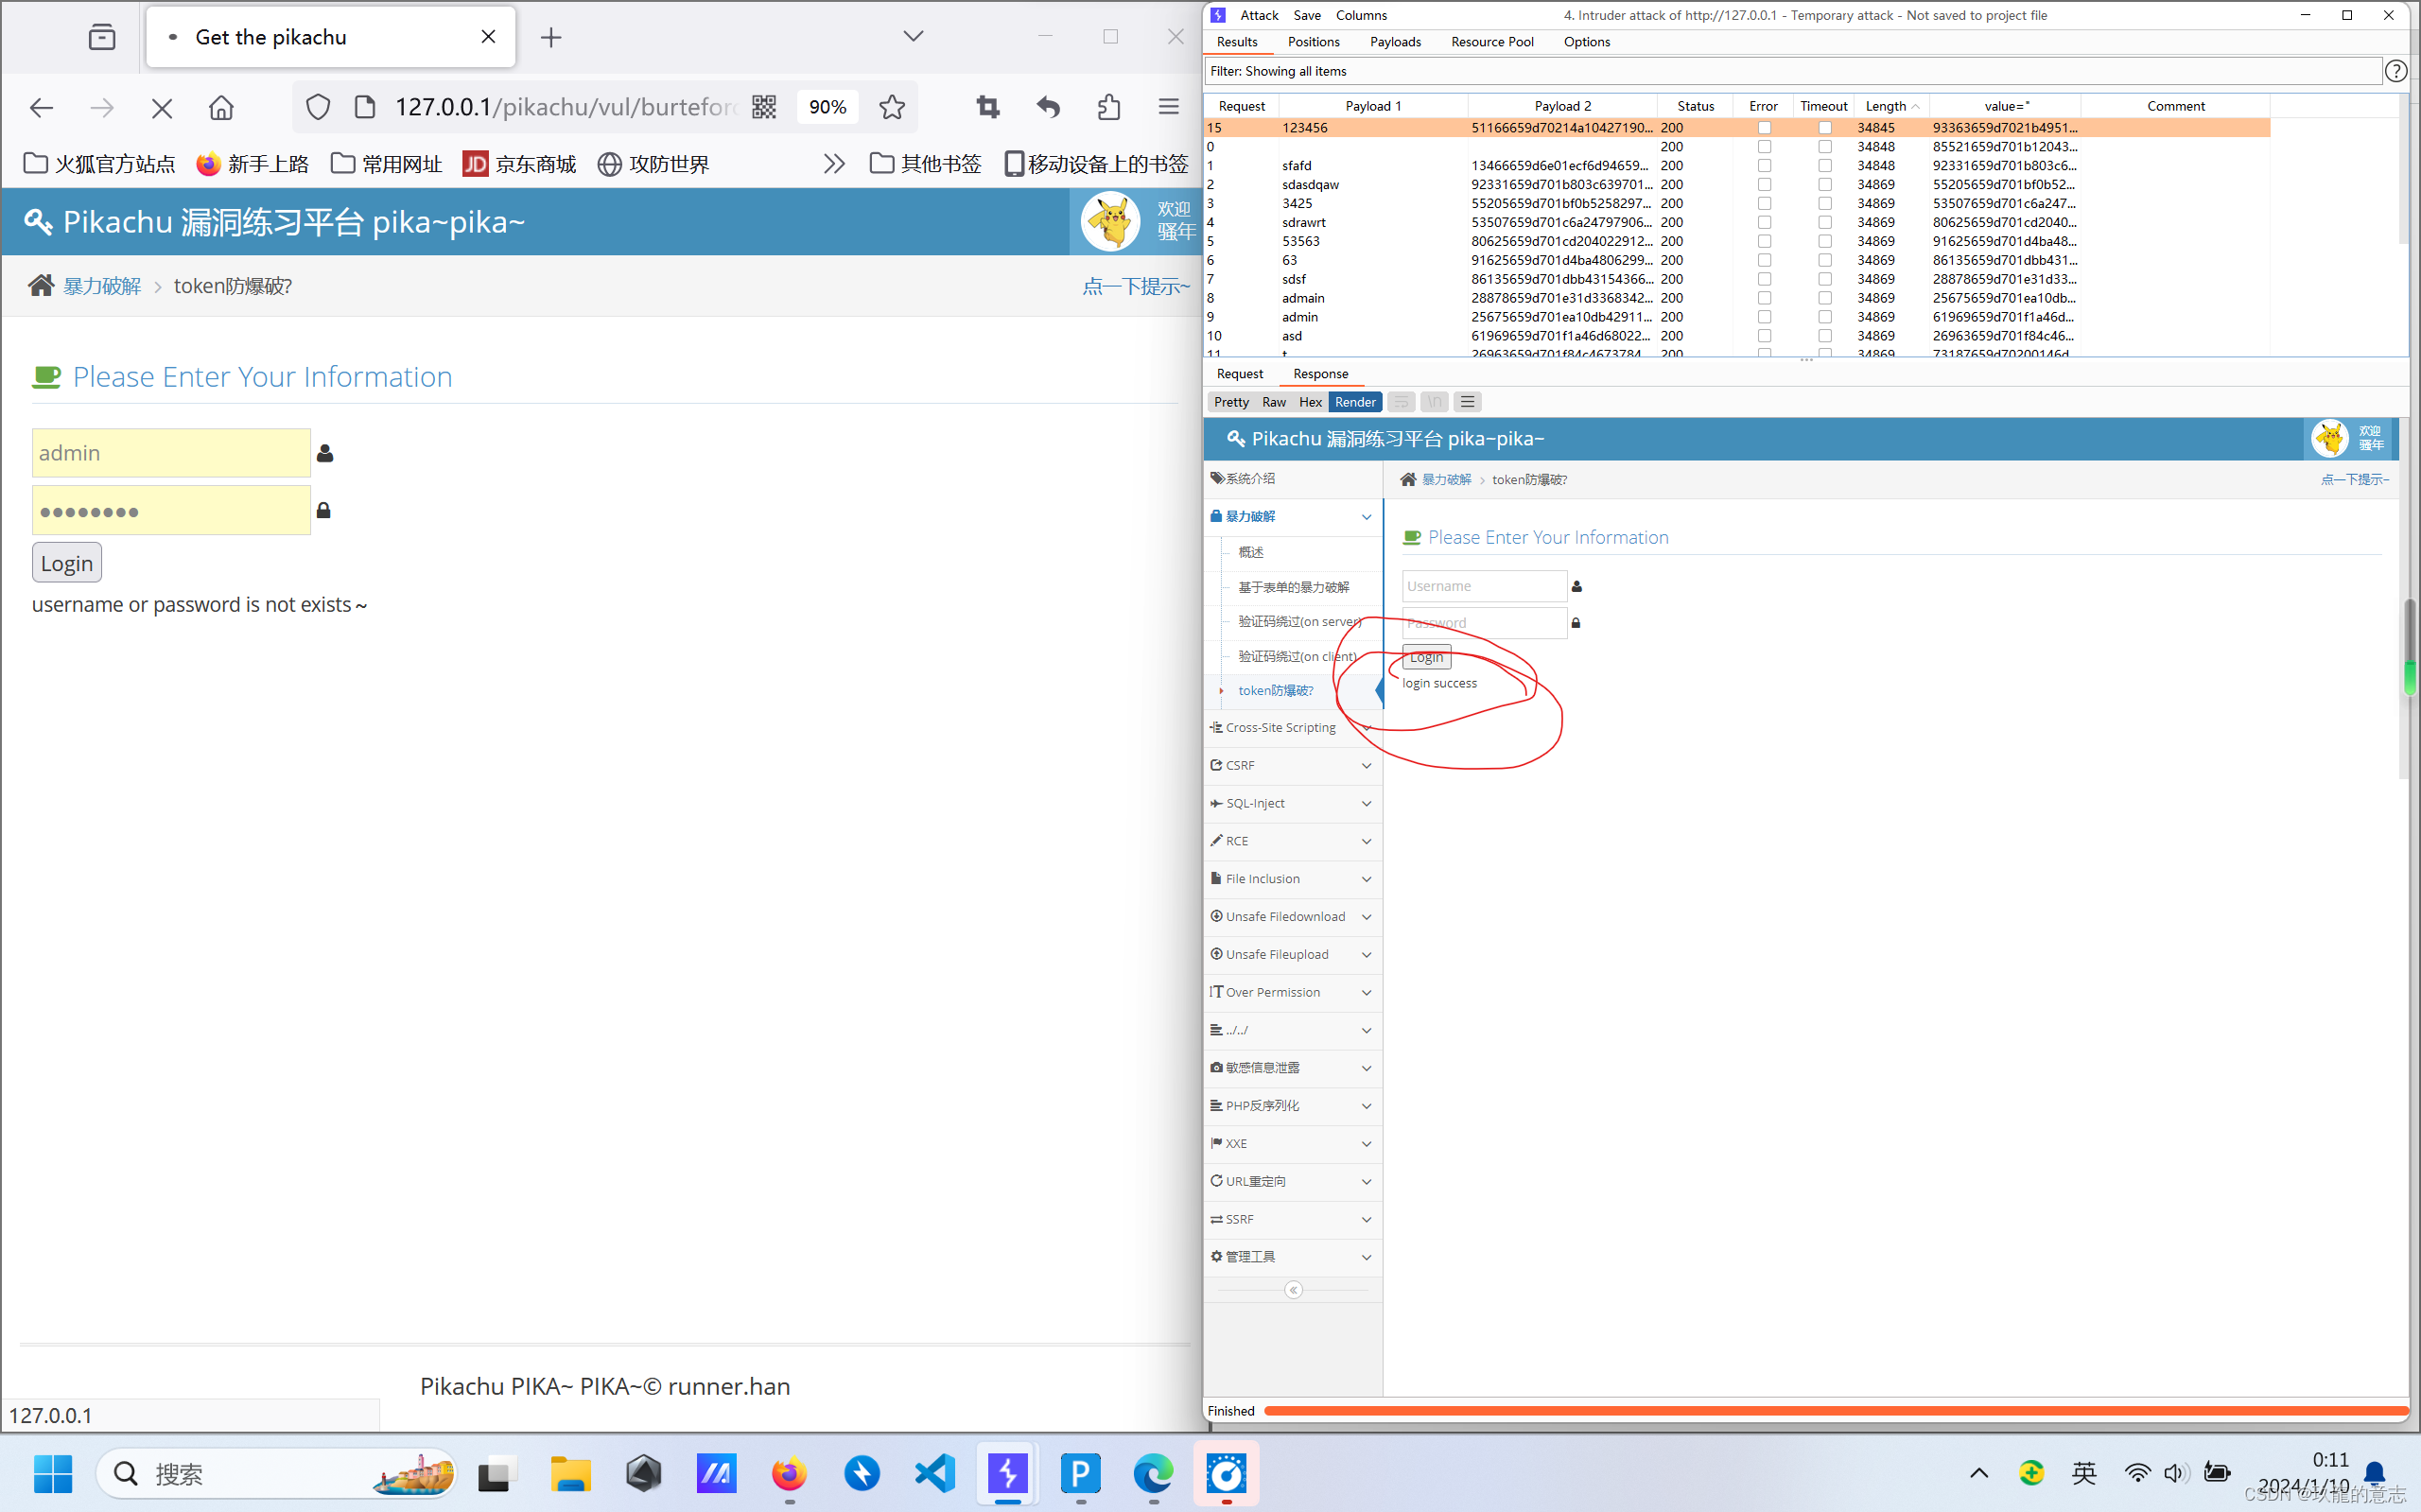
Task: Click the Filter: Showing all items bar
Action: [x=1794, y=71]
